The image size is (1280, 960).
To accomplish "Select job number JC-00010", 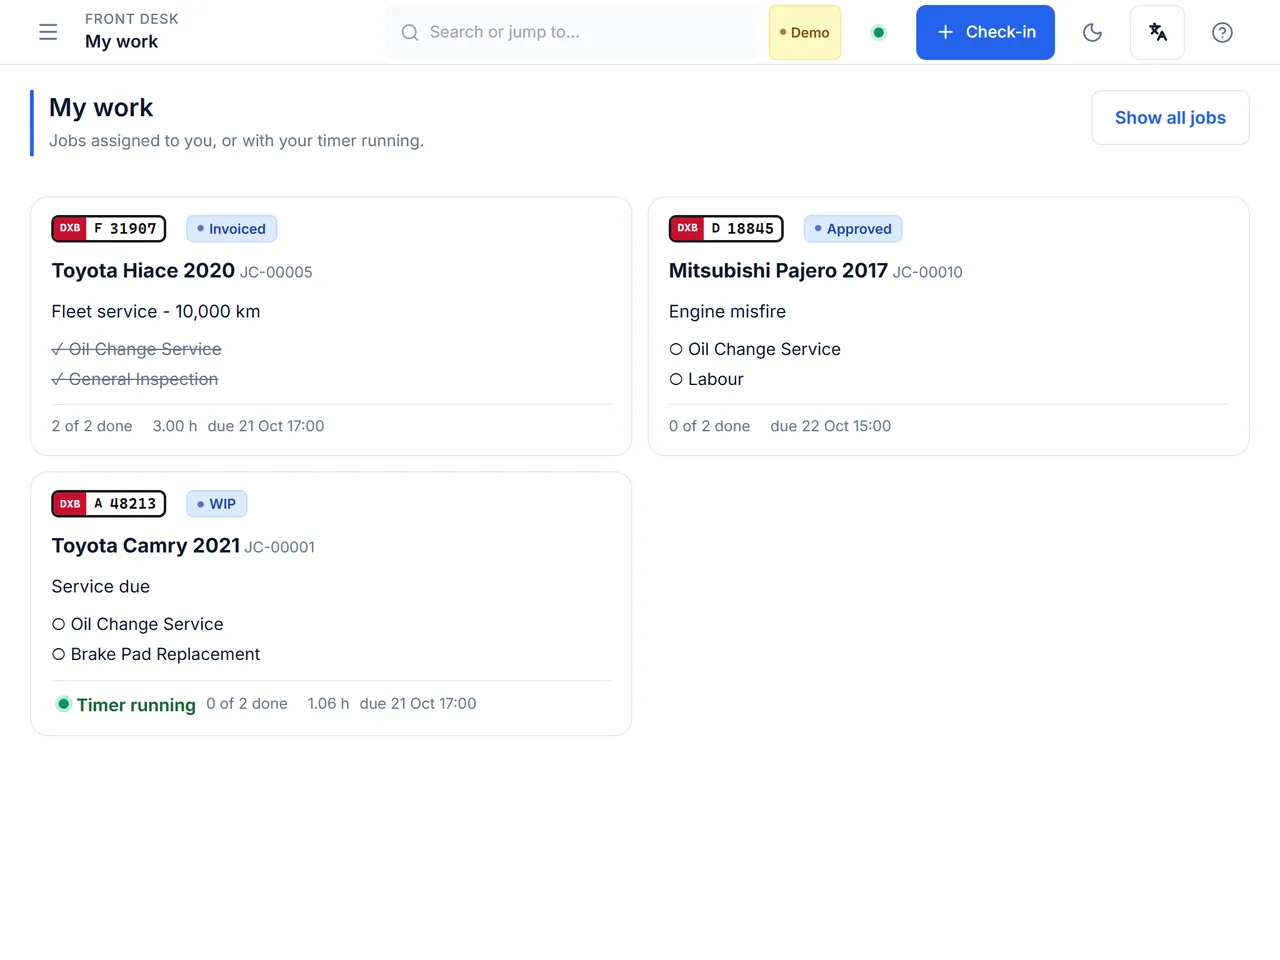I will point(928,272).
